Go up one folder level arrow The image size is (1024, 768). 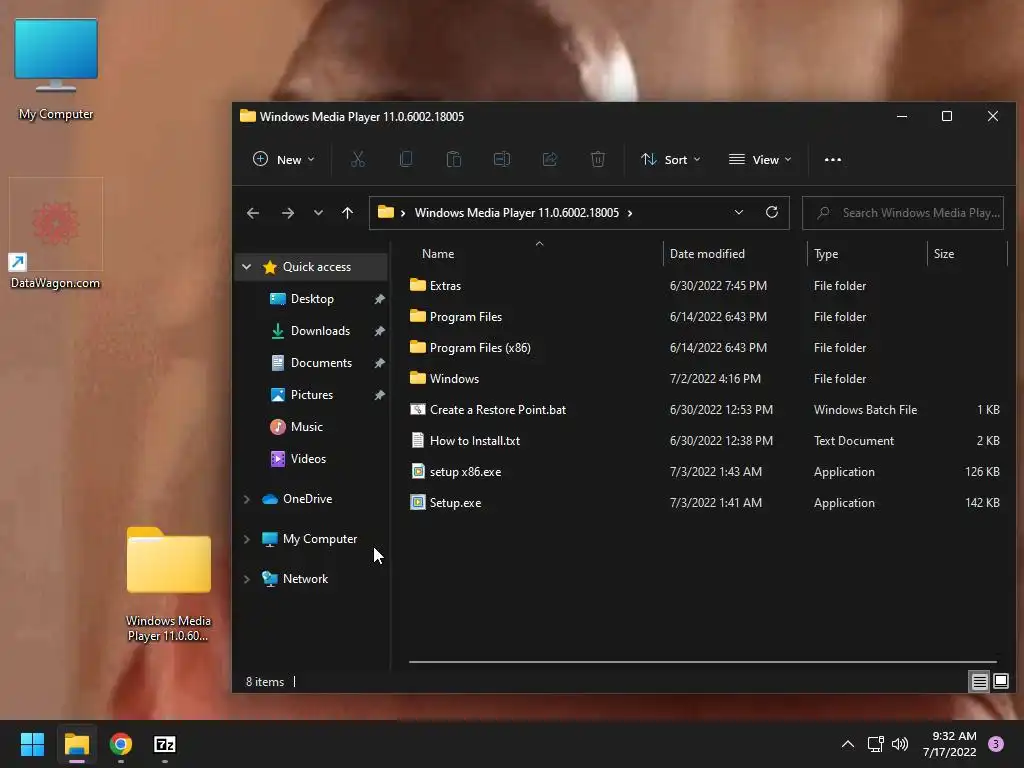pyautogui.click(x=347, y=213)
